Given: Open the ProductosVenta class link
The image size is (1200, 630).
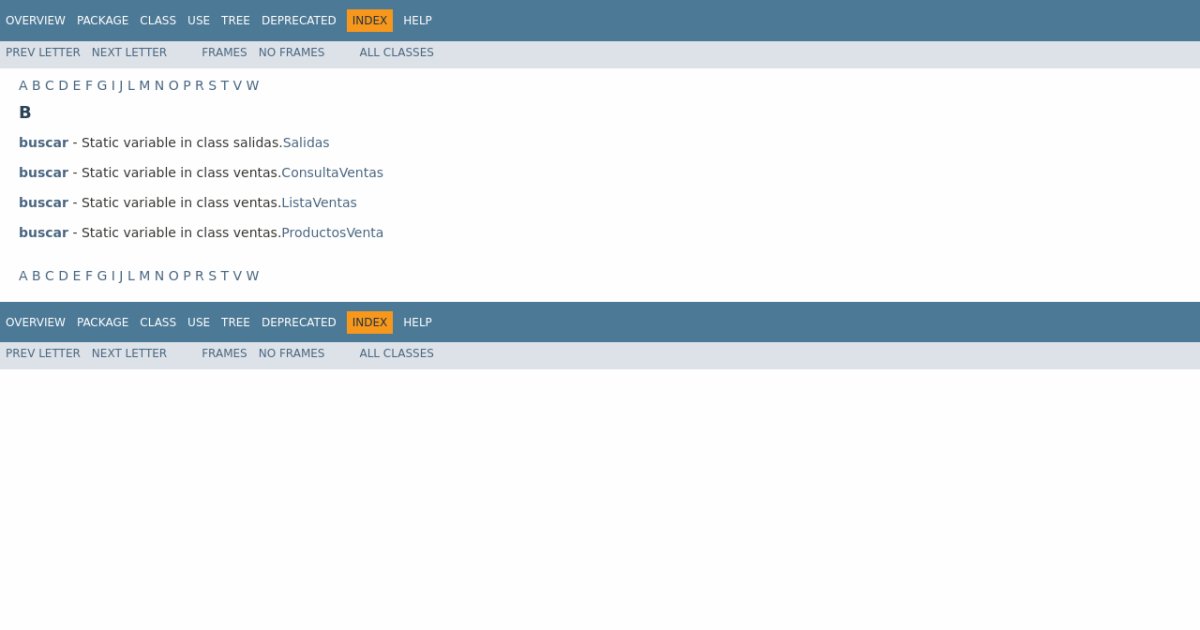Looking at the screenshot, I should [x=332, y=233].
